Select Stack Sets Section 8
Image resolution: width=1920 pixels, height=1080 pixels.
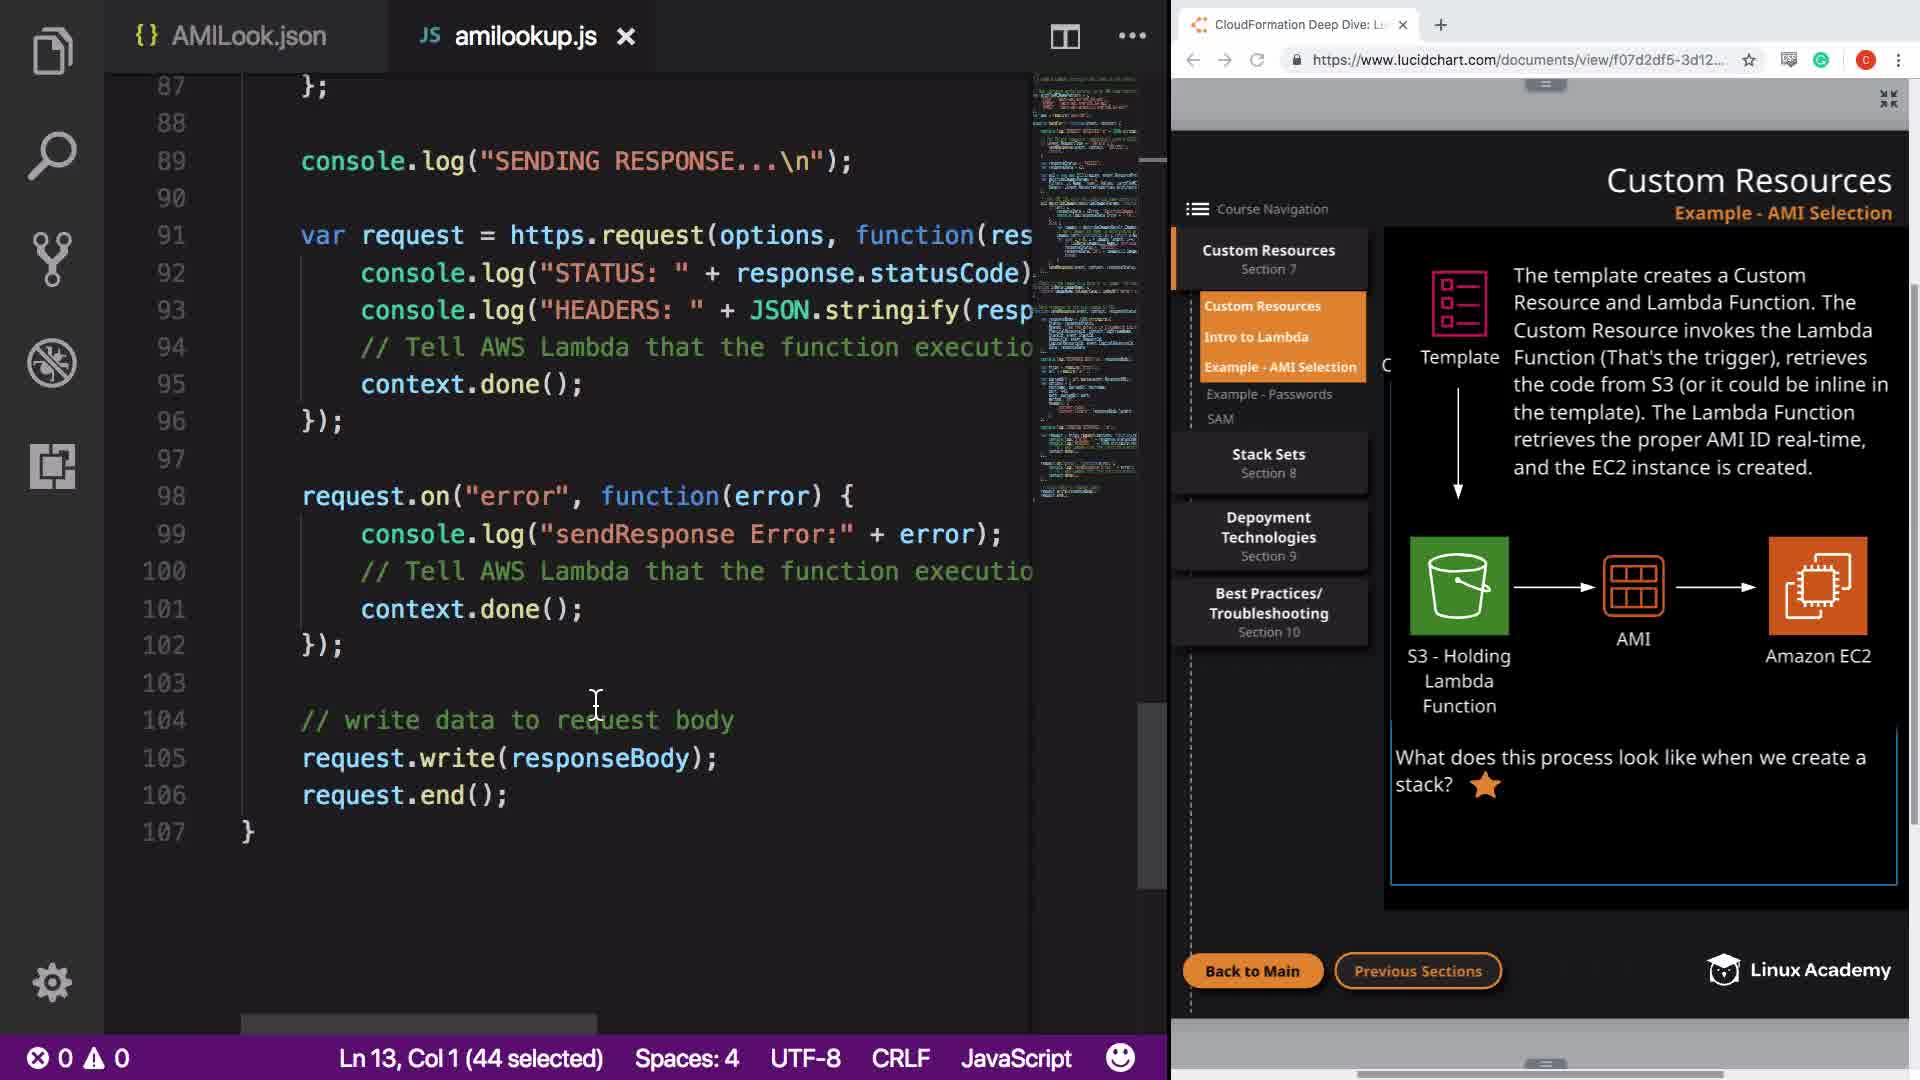[x=1268, y=463]
